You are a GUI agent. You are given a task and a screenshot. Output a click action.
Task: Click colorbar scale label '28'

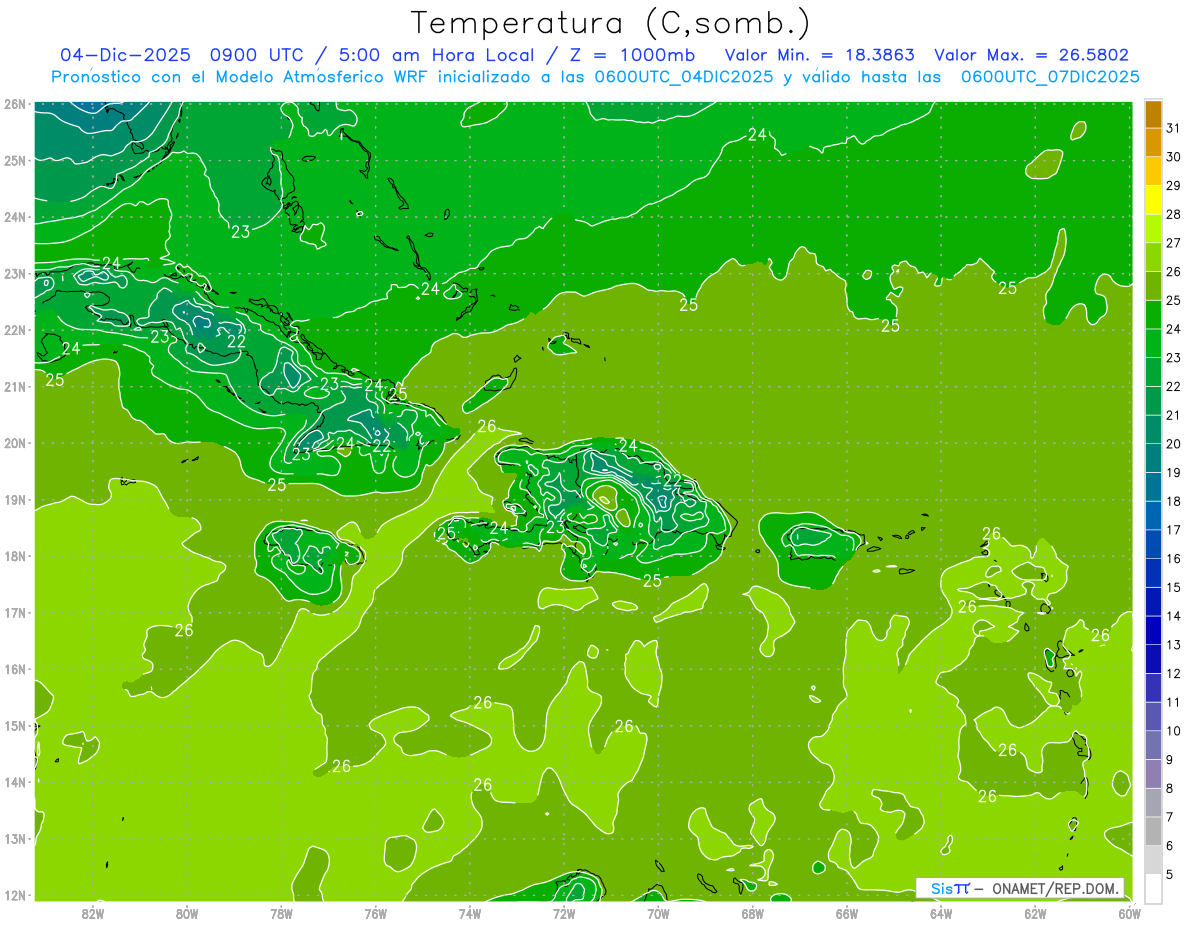(1173, 214)
